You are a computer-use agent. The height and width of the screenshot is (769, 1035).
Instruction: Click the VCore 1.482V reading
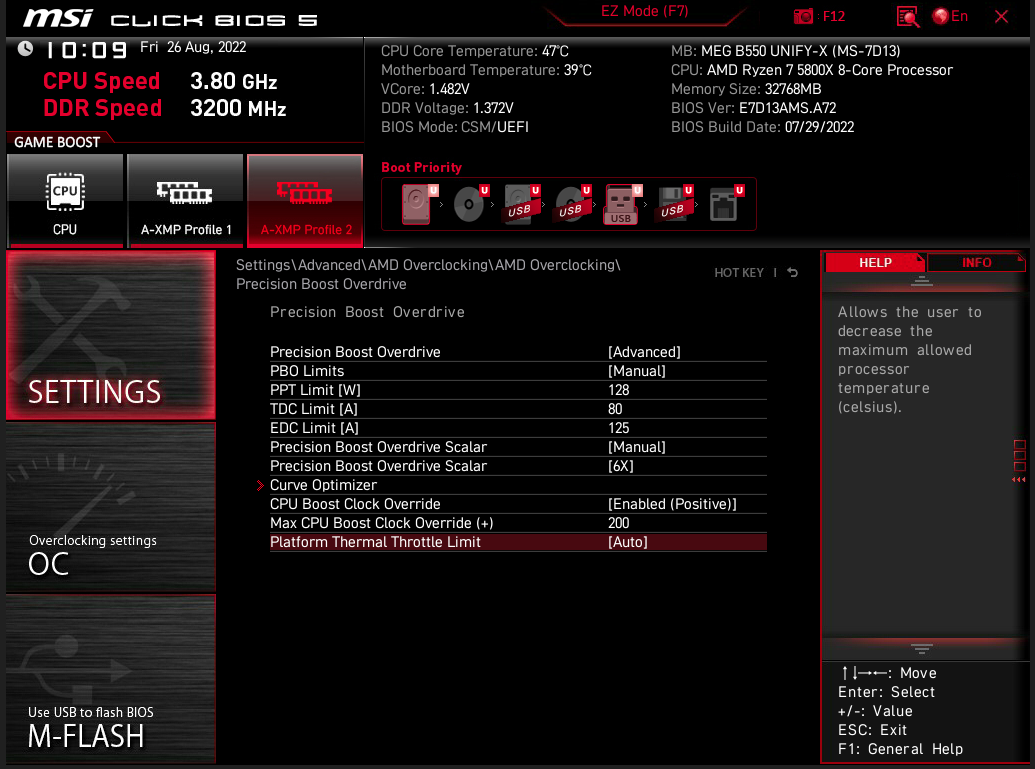tap(425, 89)
